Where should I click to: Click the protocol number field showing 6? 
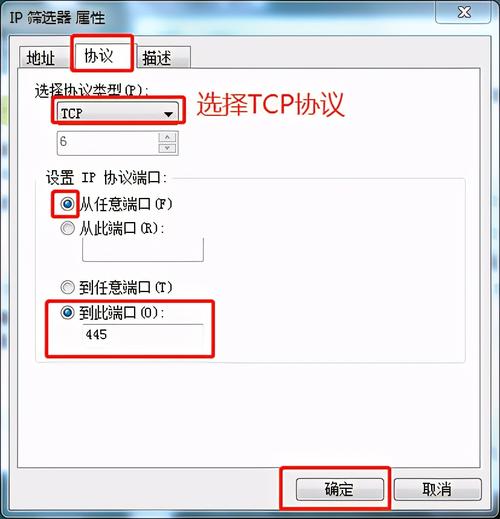coord(107,143)
